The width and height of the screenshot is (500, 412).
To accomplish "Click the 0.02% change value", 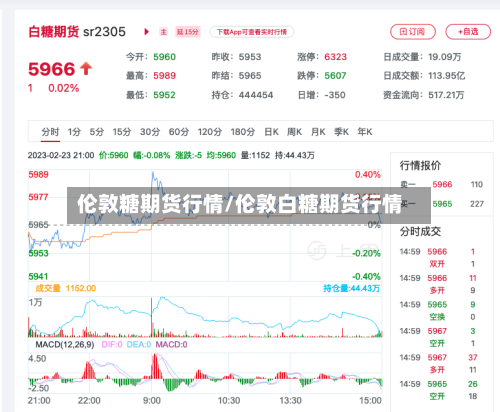I will (x=64, y=88).
